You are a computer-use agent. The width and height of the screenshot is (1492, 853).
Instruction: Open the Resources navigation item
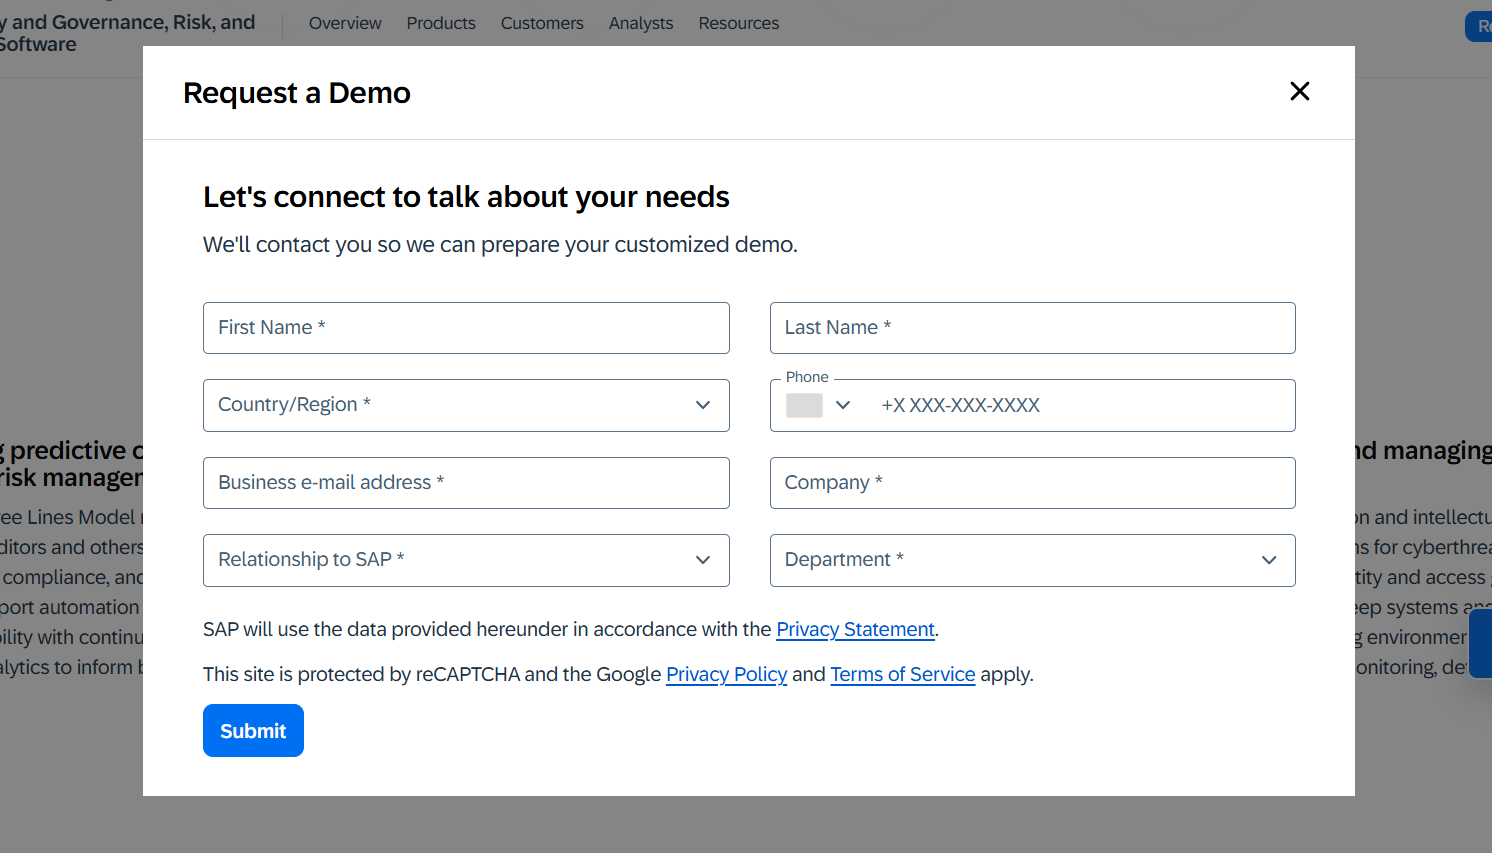pos(738,23)
